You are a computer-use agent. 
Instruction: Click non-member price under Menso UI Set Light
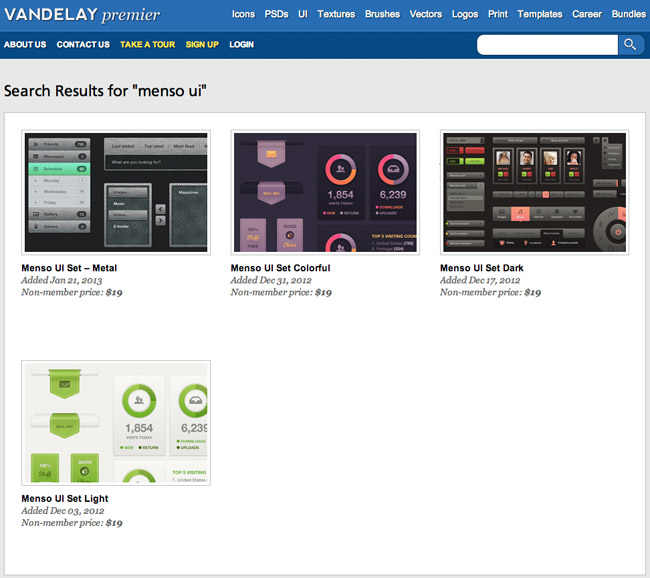pyautogui.click(x=72, y=523)
